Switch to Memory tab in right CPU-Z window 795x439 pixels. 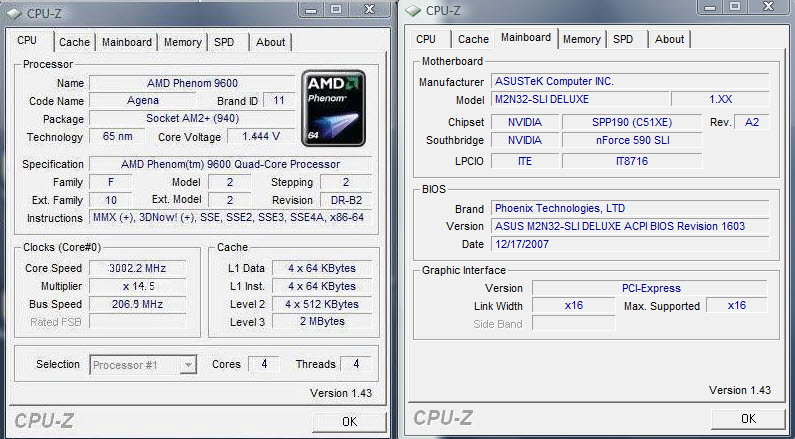(582, 39)
